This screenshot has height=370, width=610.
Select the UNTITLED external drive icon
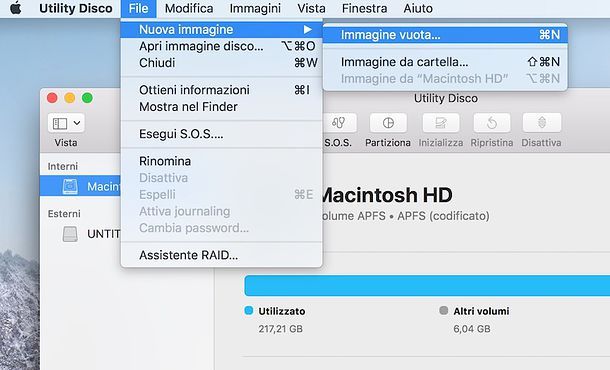point(70,234)
